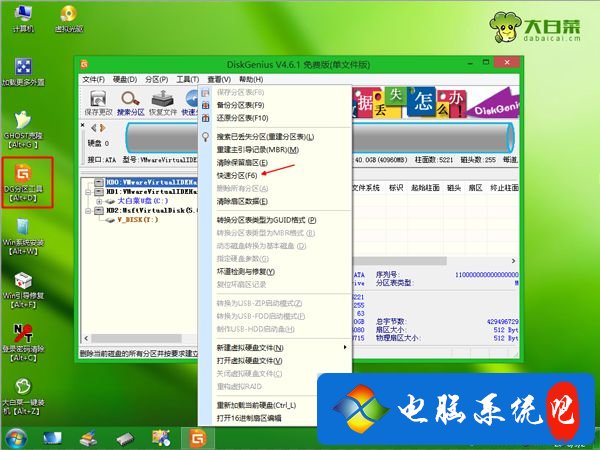The image size is (600, 450).
Task: Choose 搜索已丢失分区(重建分区表) entry
Action: pos(265,137)
